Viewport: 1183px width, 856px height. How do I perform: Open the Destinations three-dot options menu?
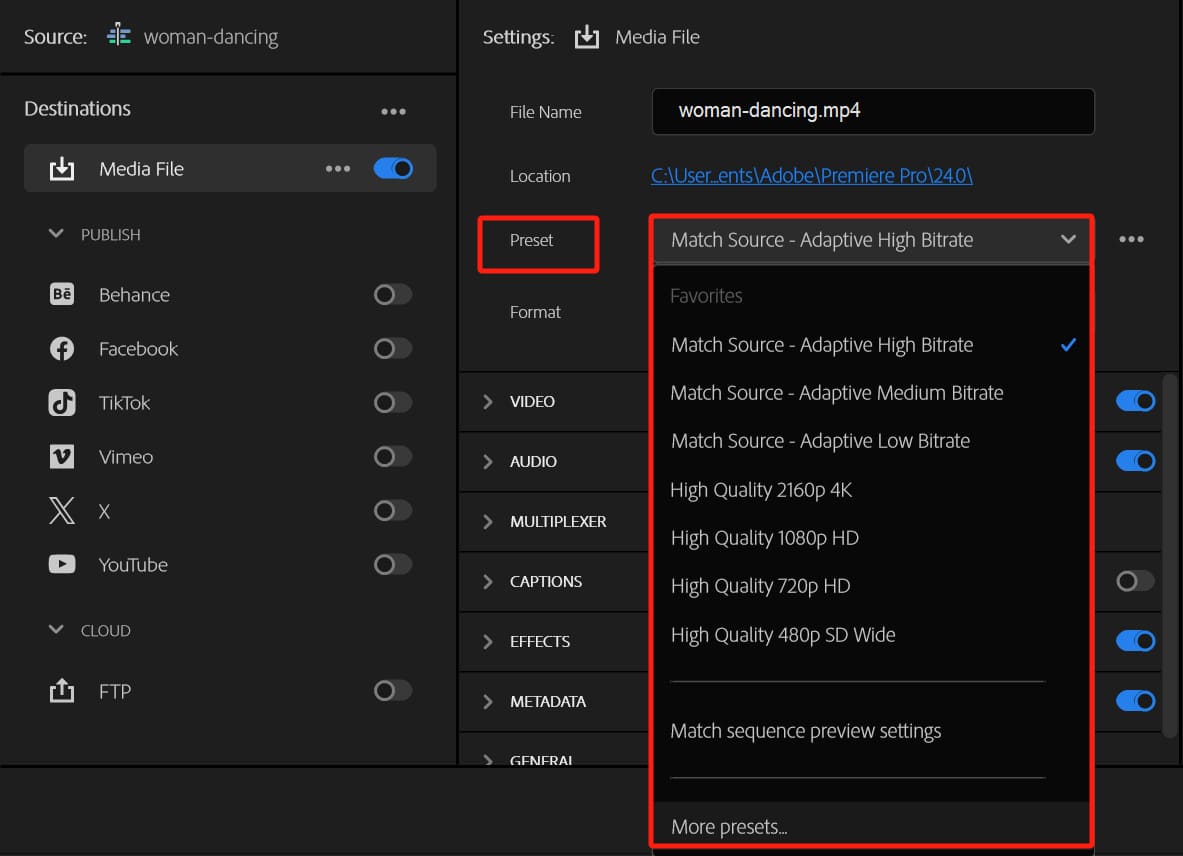[x=393, y=112]
